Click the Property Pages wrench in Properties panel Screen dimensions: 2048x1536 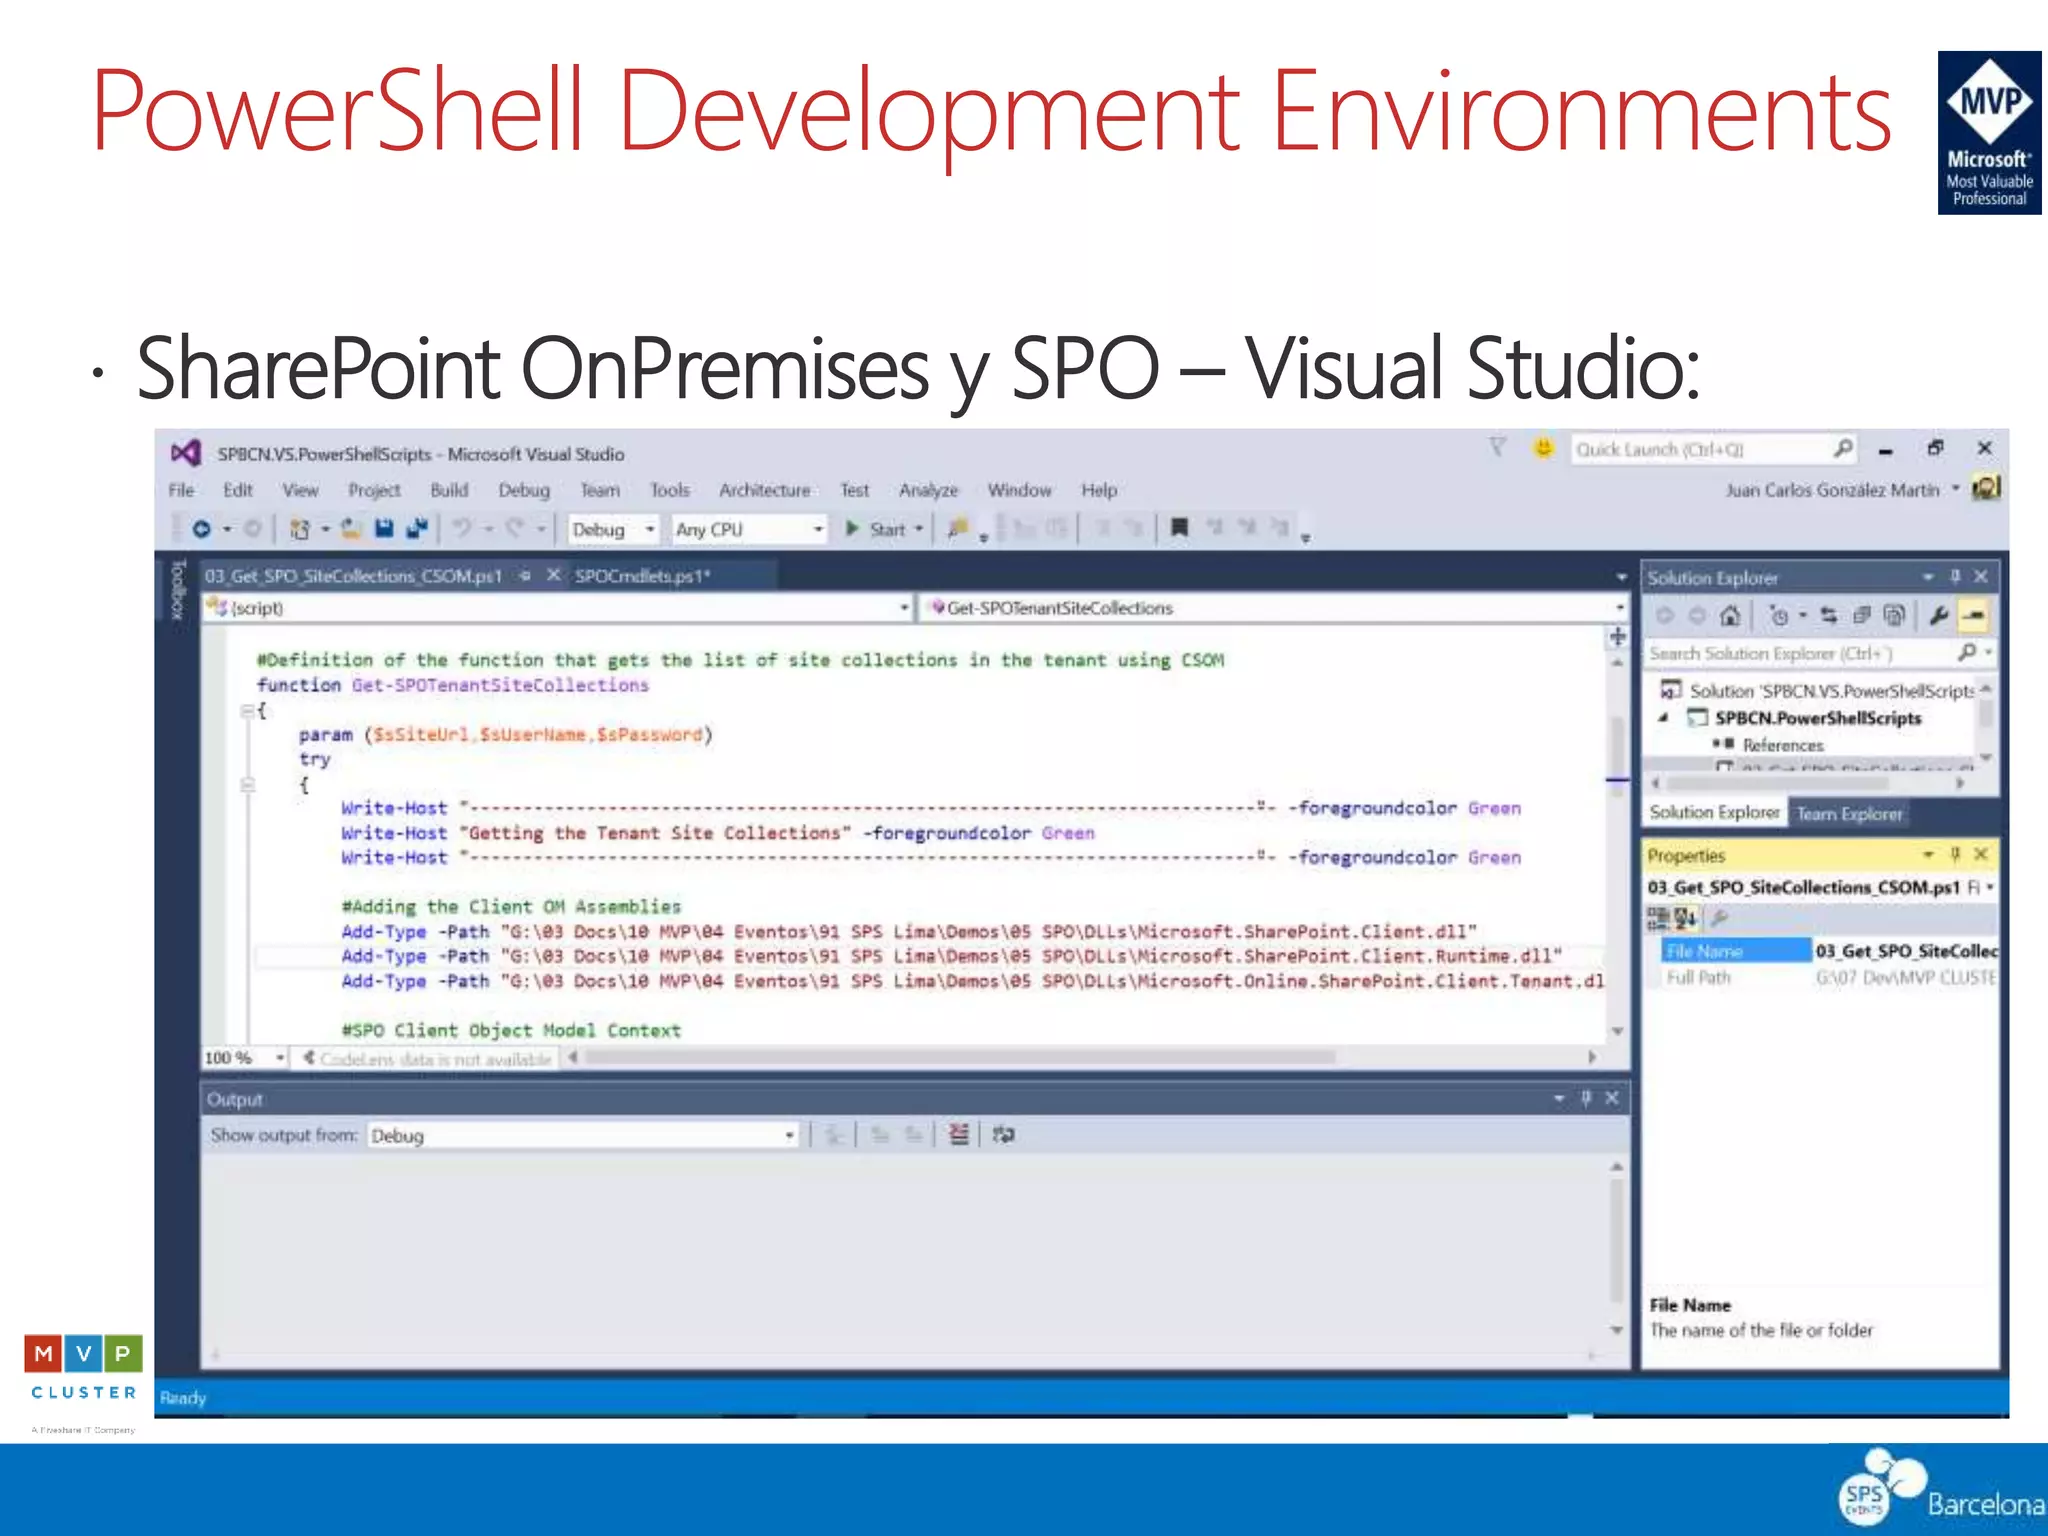coord(1720,918)
